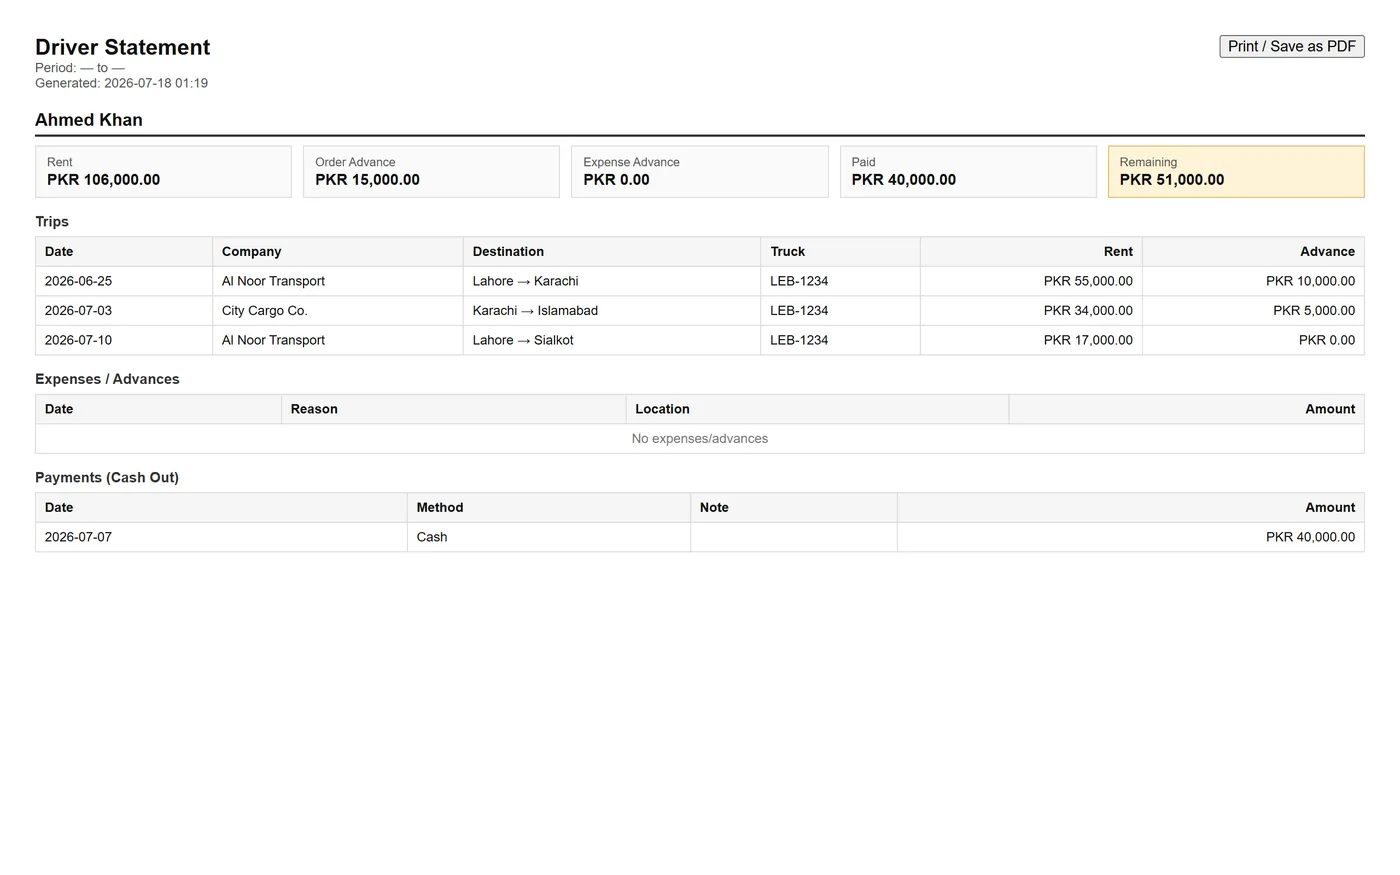Select the Remaining PKR 51,000.00 summary card

coord(1236,172)
